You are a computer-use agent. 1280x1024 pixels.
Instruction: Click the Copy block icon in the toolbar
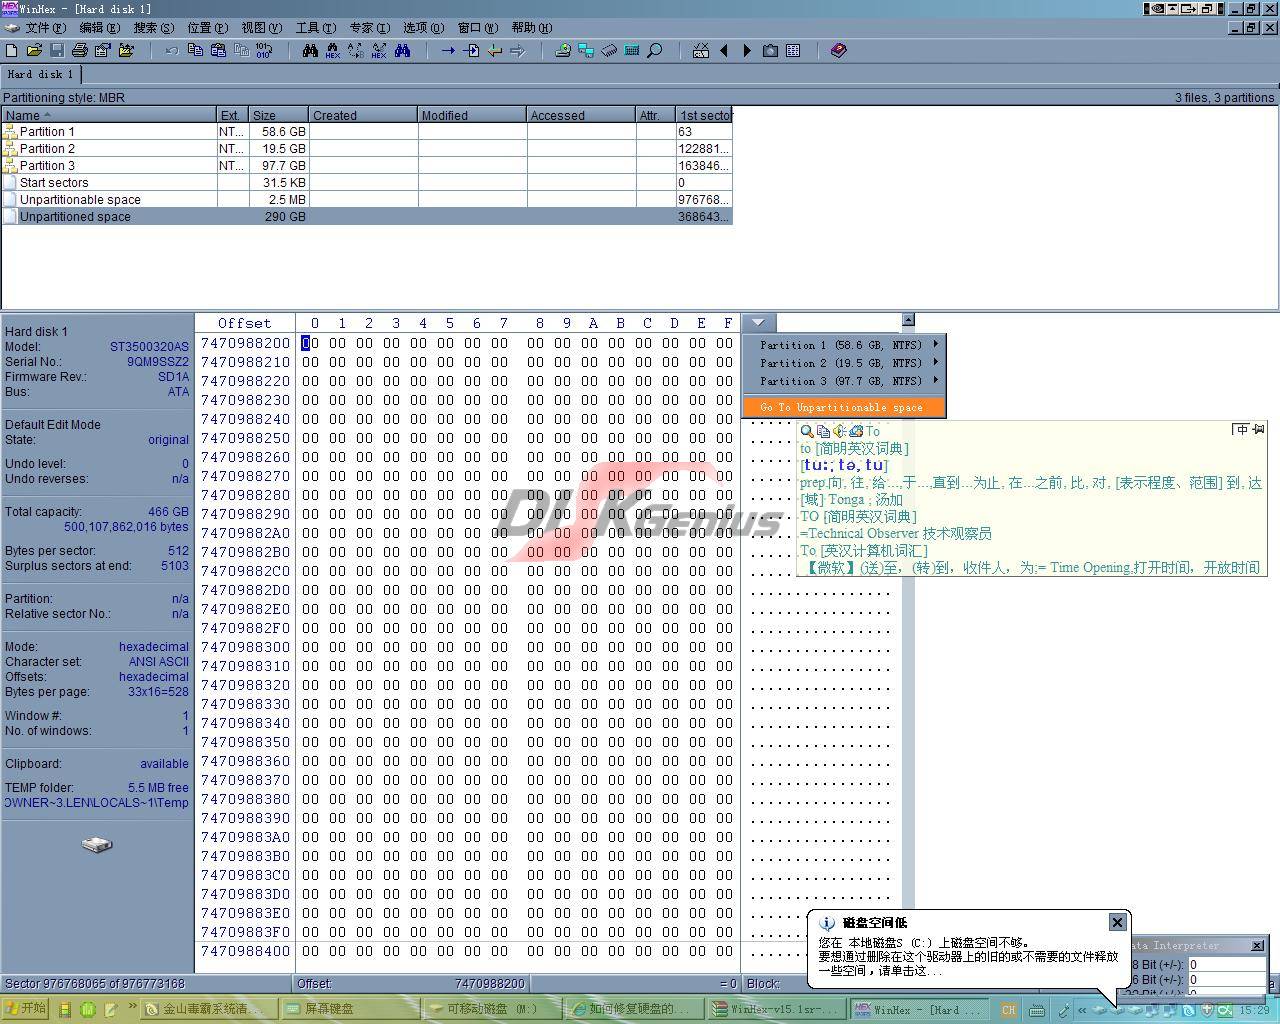(x=195, y=50)
